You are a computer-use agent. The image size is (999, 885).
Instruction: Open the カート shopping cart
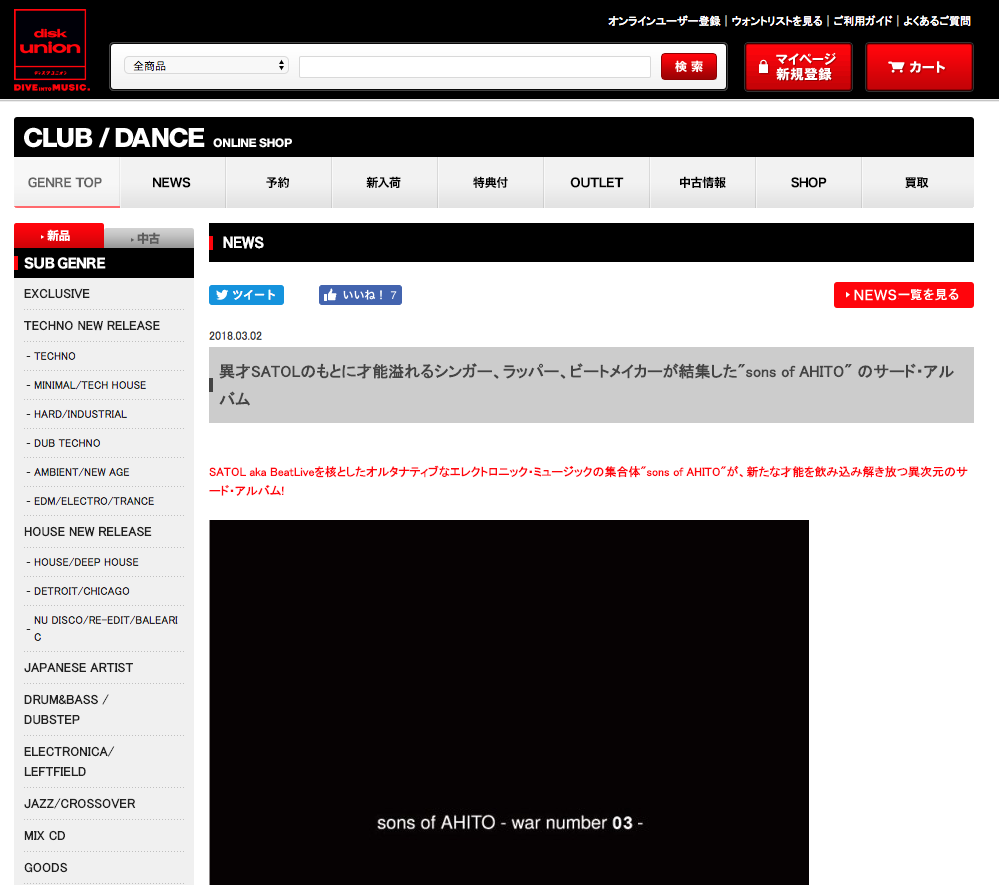[919, 67]
